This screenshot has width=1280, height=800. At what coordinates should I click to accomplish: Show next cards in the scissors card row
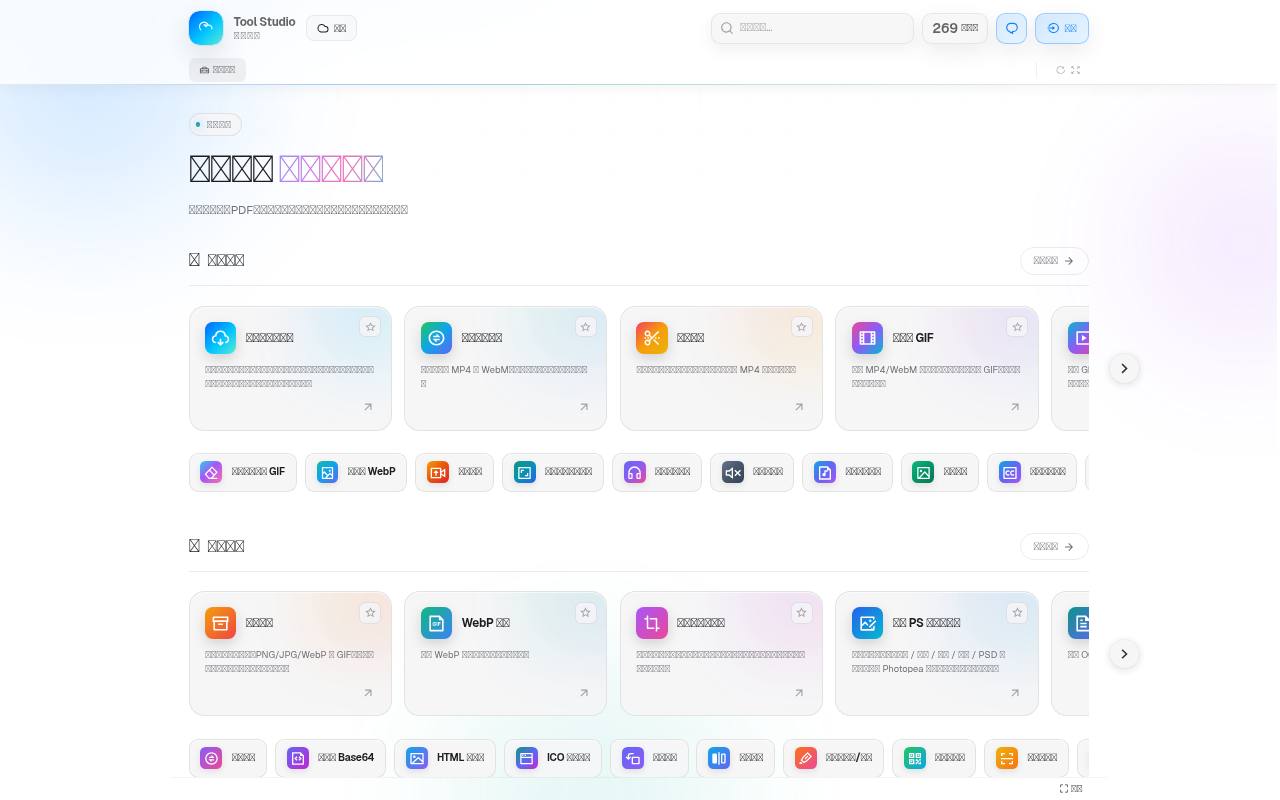coord(1124,369)
